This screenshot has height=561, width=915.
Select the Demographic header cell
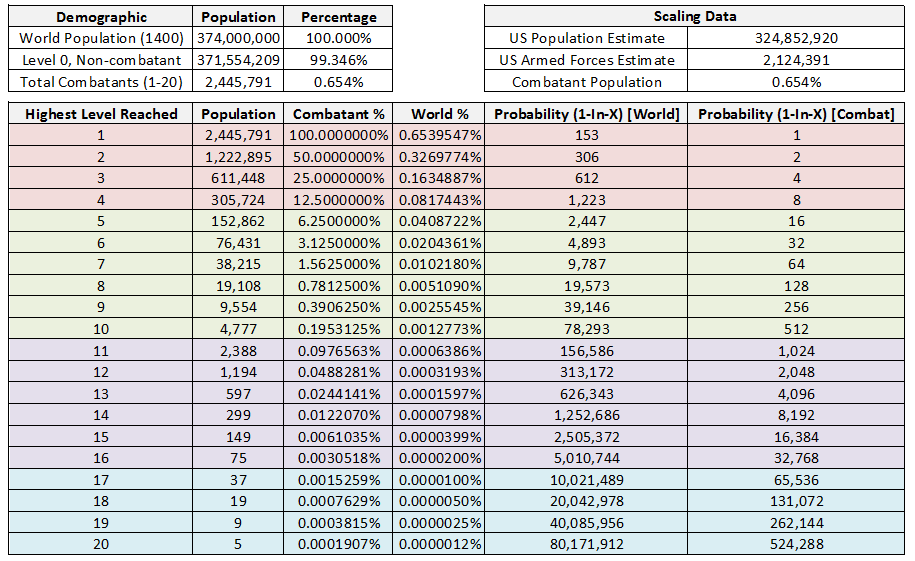pyautogui.click(x=101, y=17)
